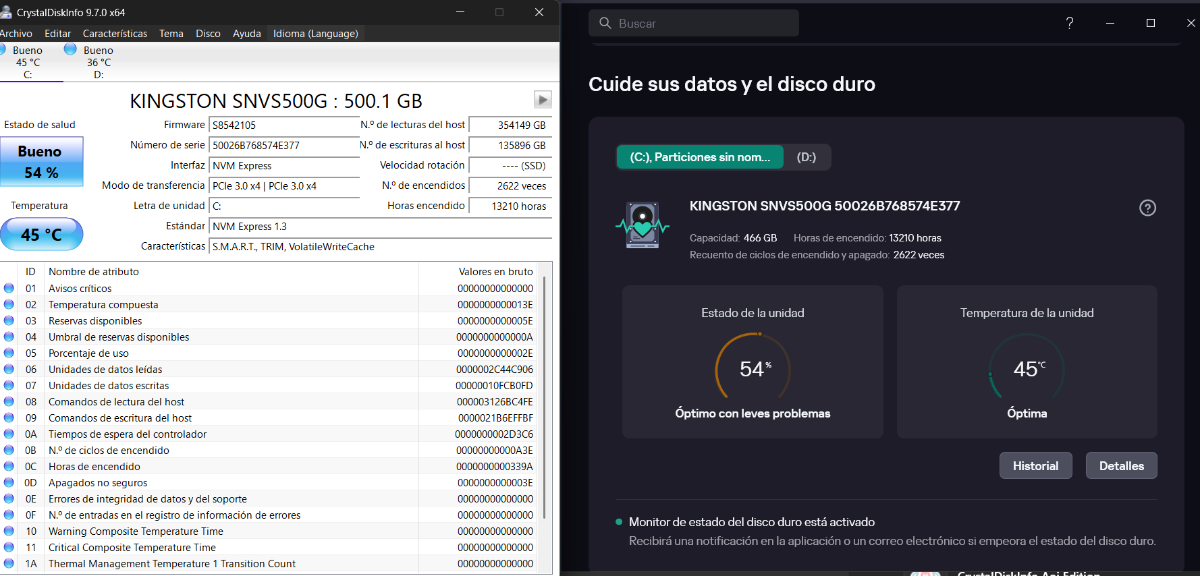Open the Editar menu
The width and height of the screenshot is (1200, 576).
point(57,33)
